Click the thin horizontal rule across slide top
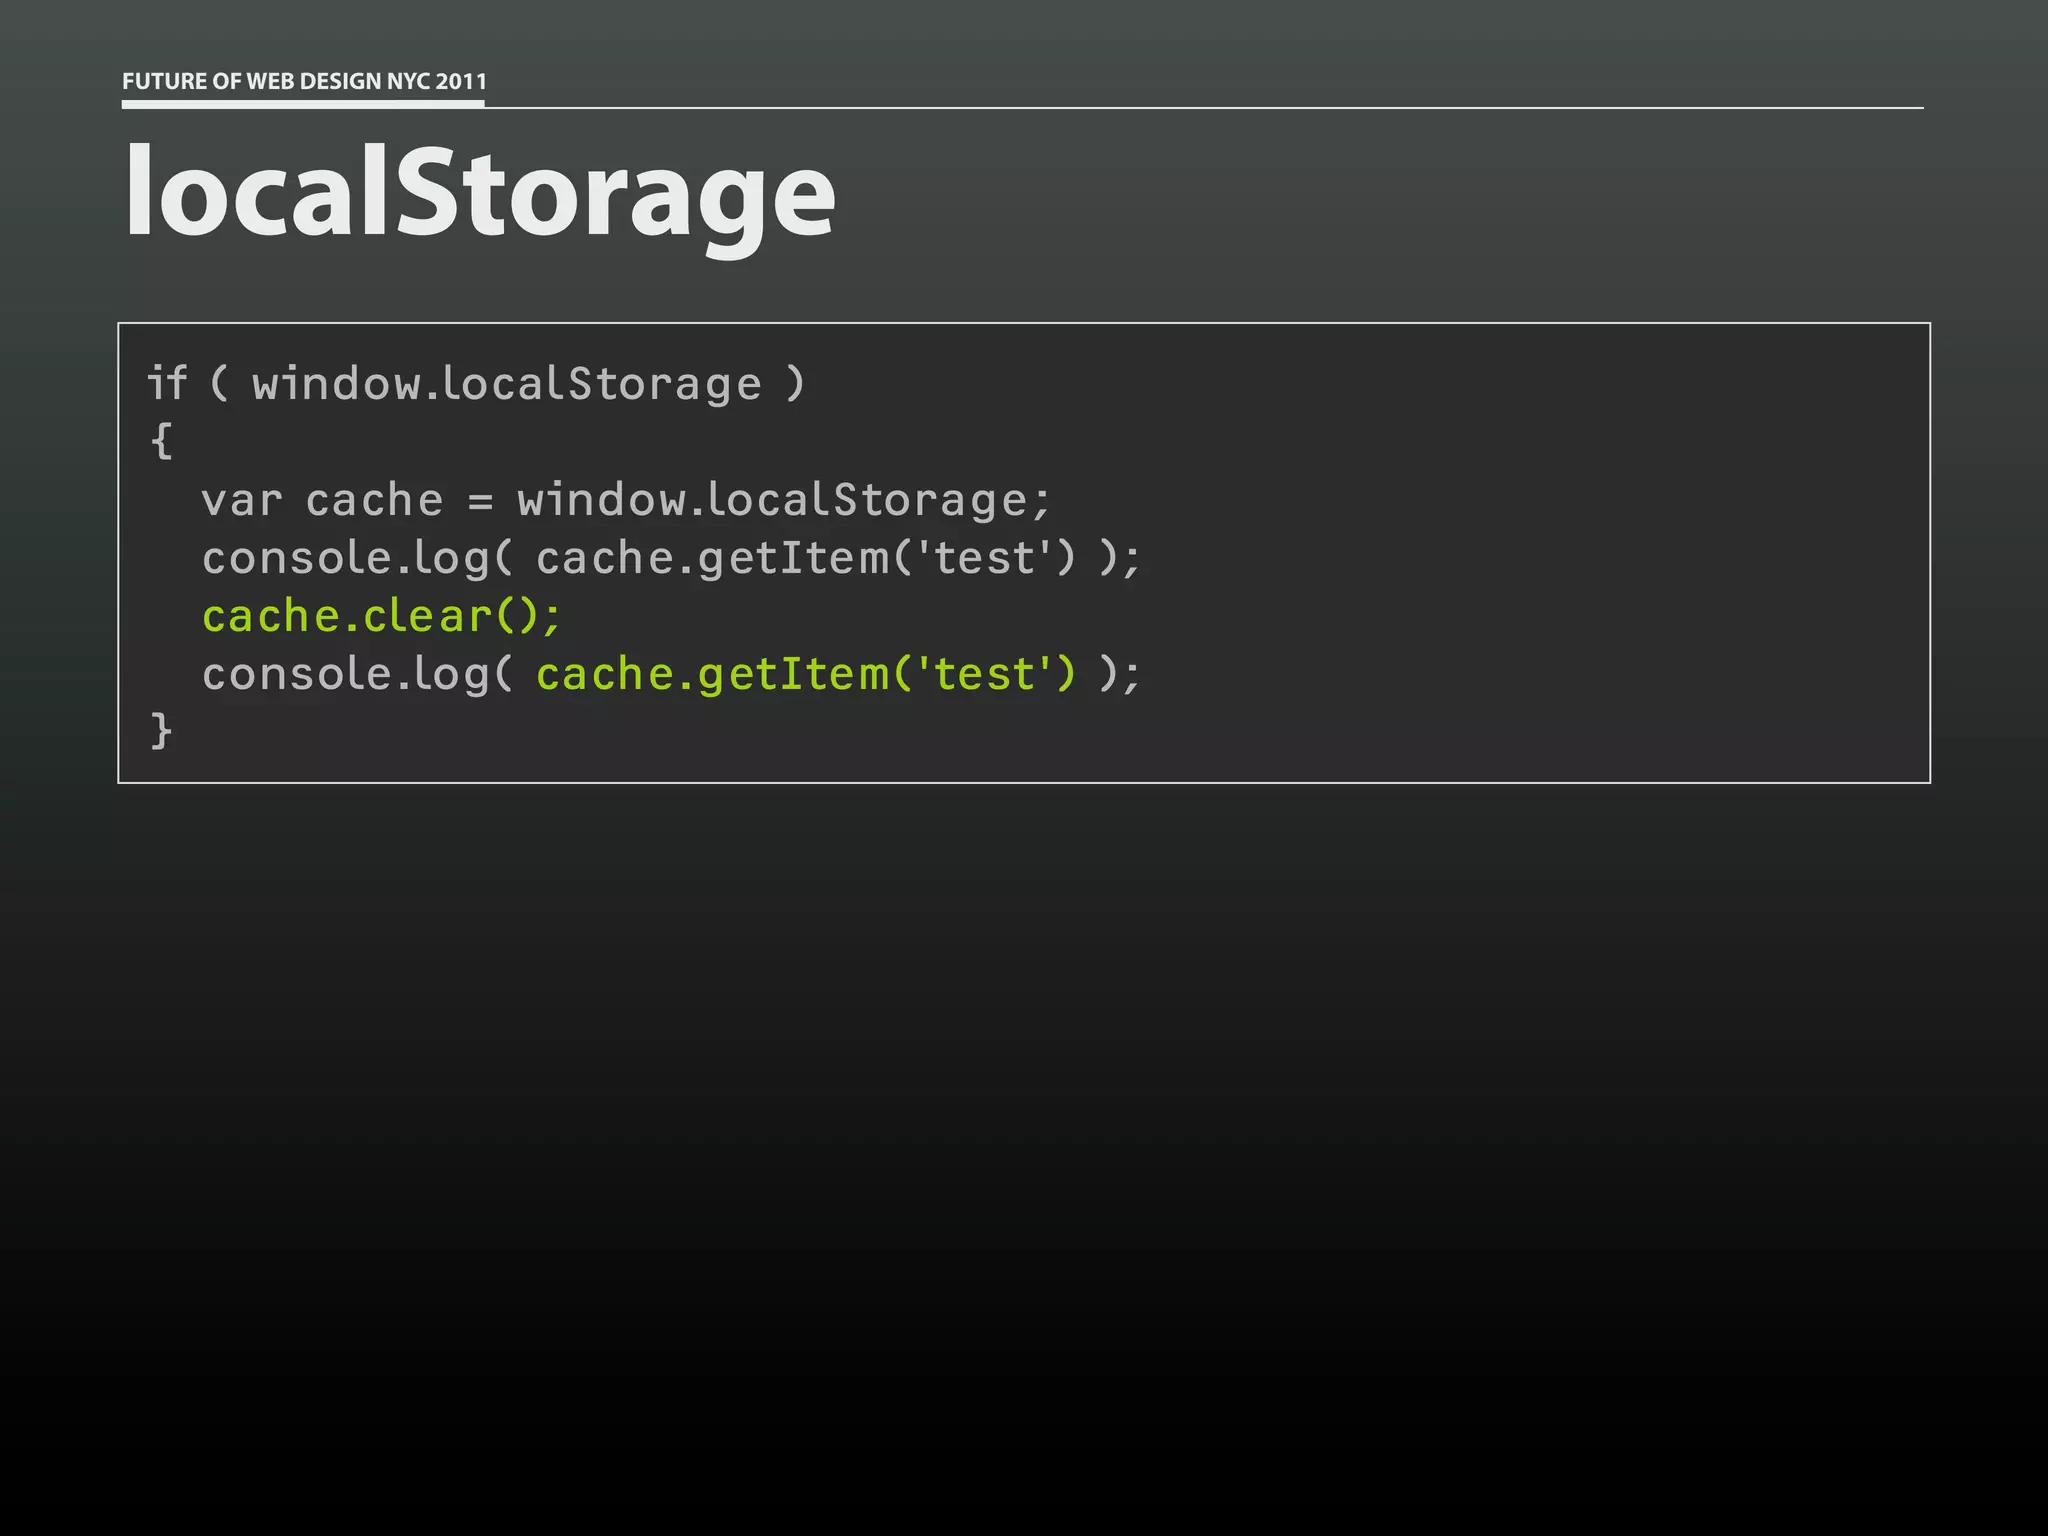2048x1536 pixels. (1200, 107)
